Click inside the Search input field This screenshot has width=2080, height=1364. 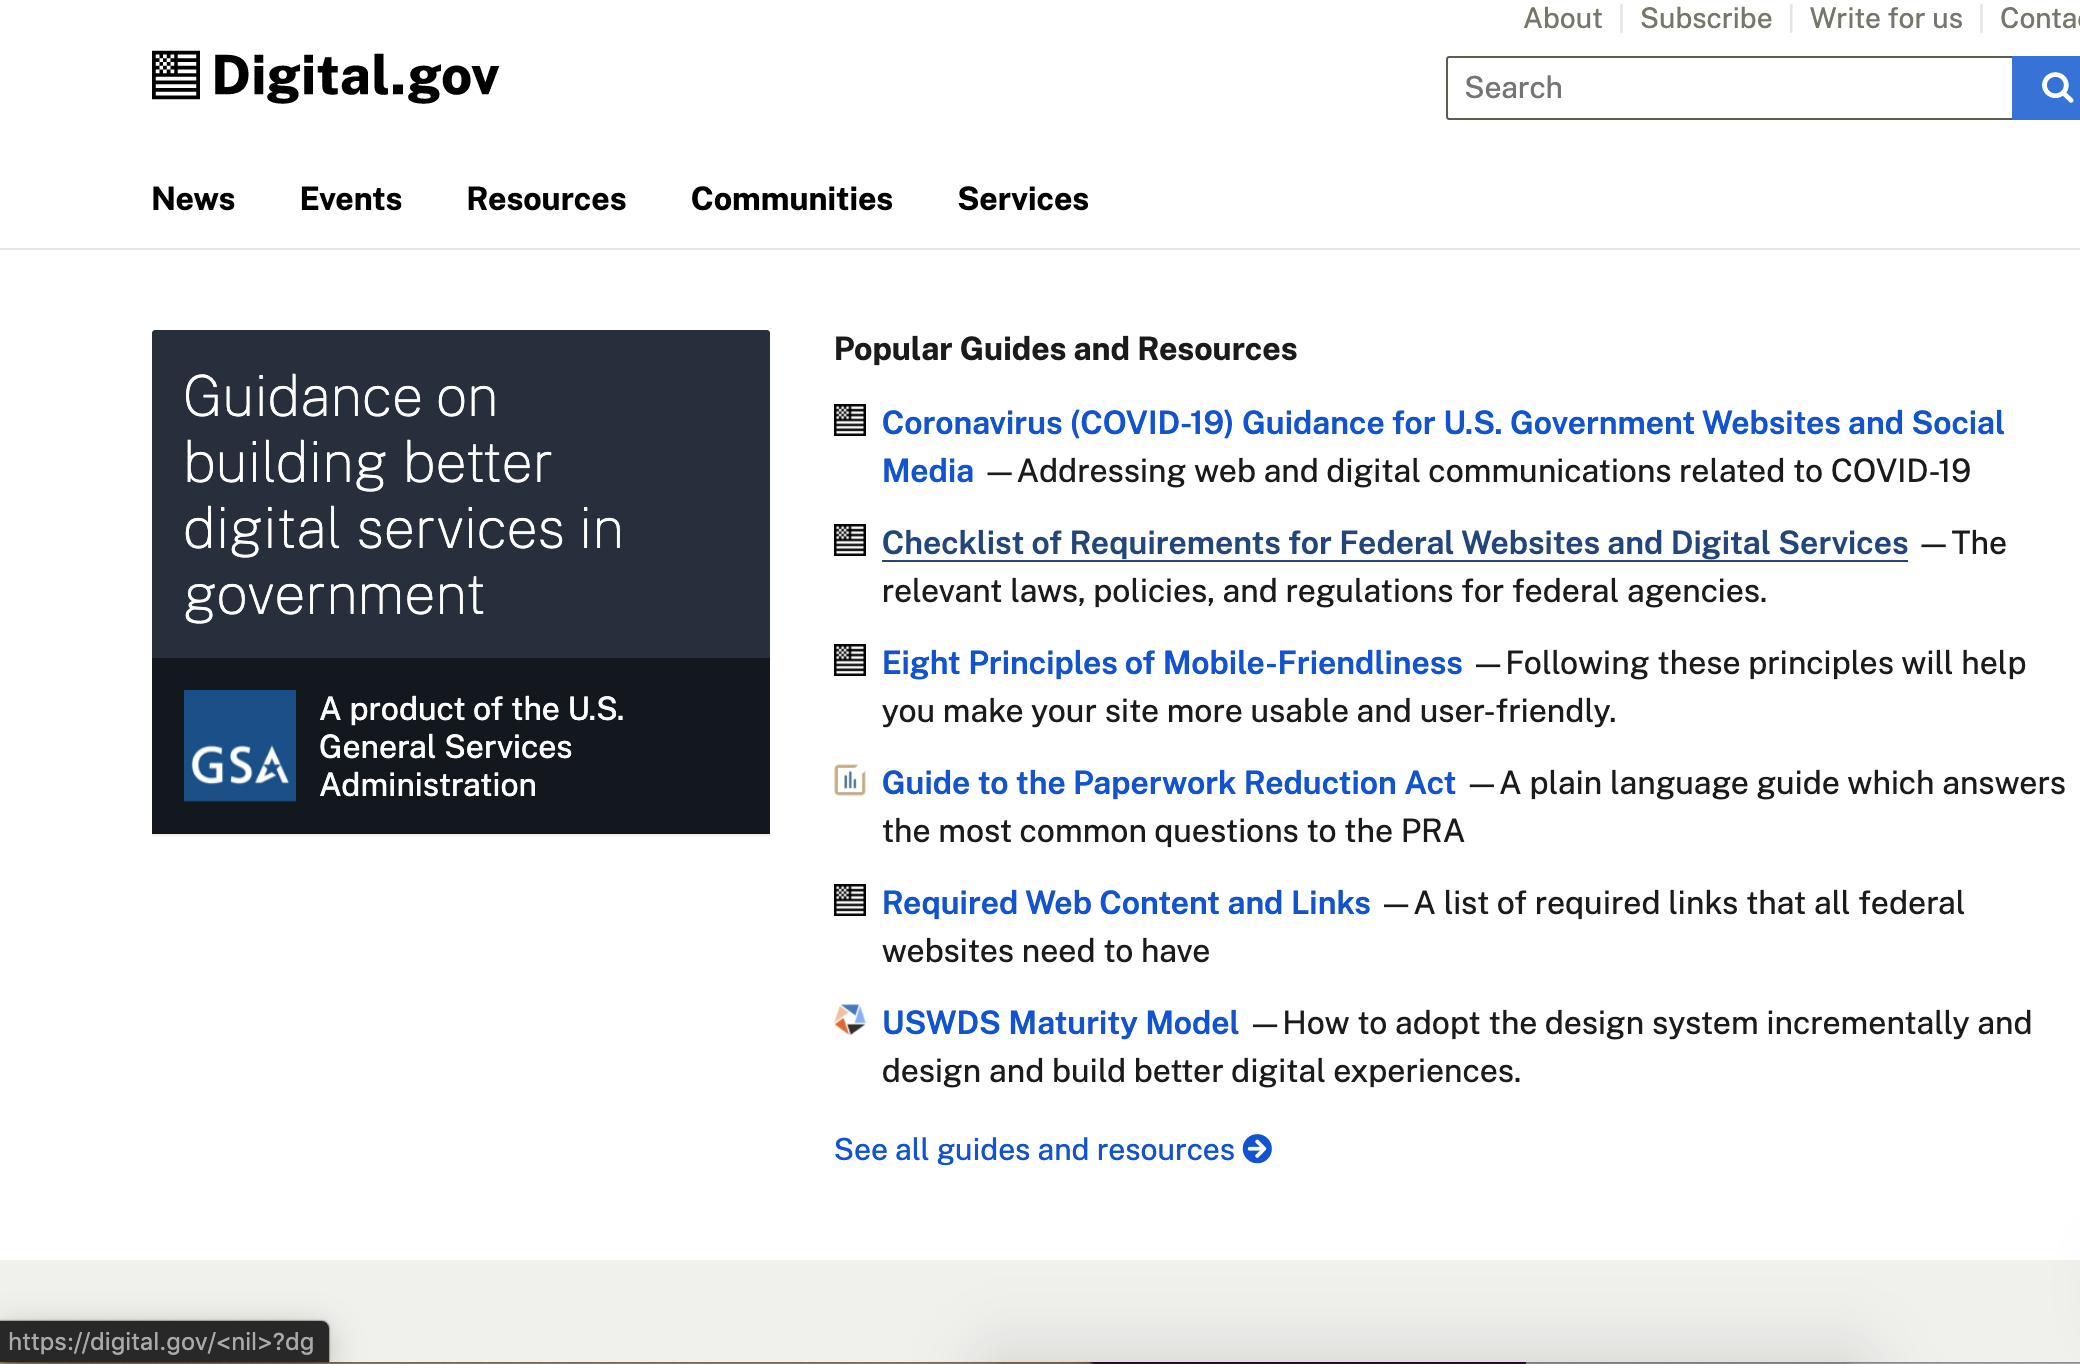point(1700,88)
